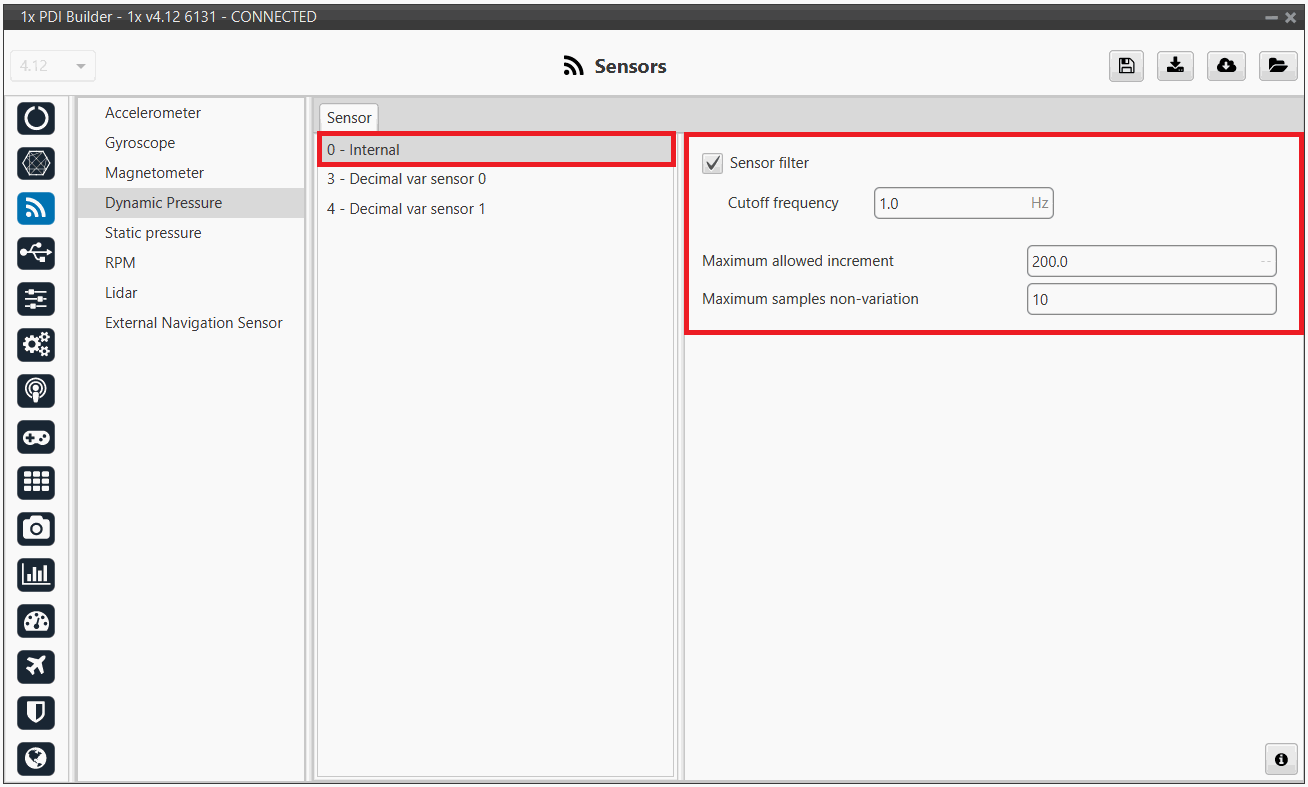Open the globe sidebar icon
Viewport: 1308px width, 787px height.
click(x=37, y=758)
